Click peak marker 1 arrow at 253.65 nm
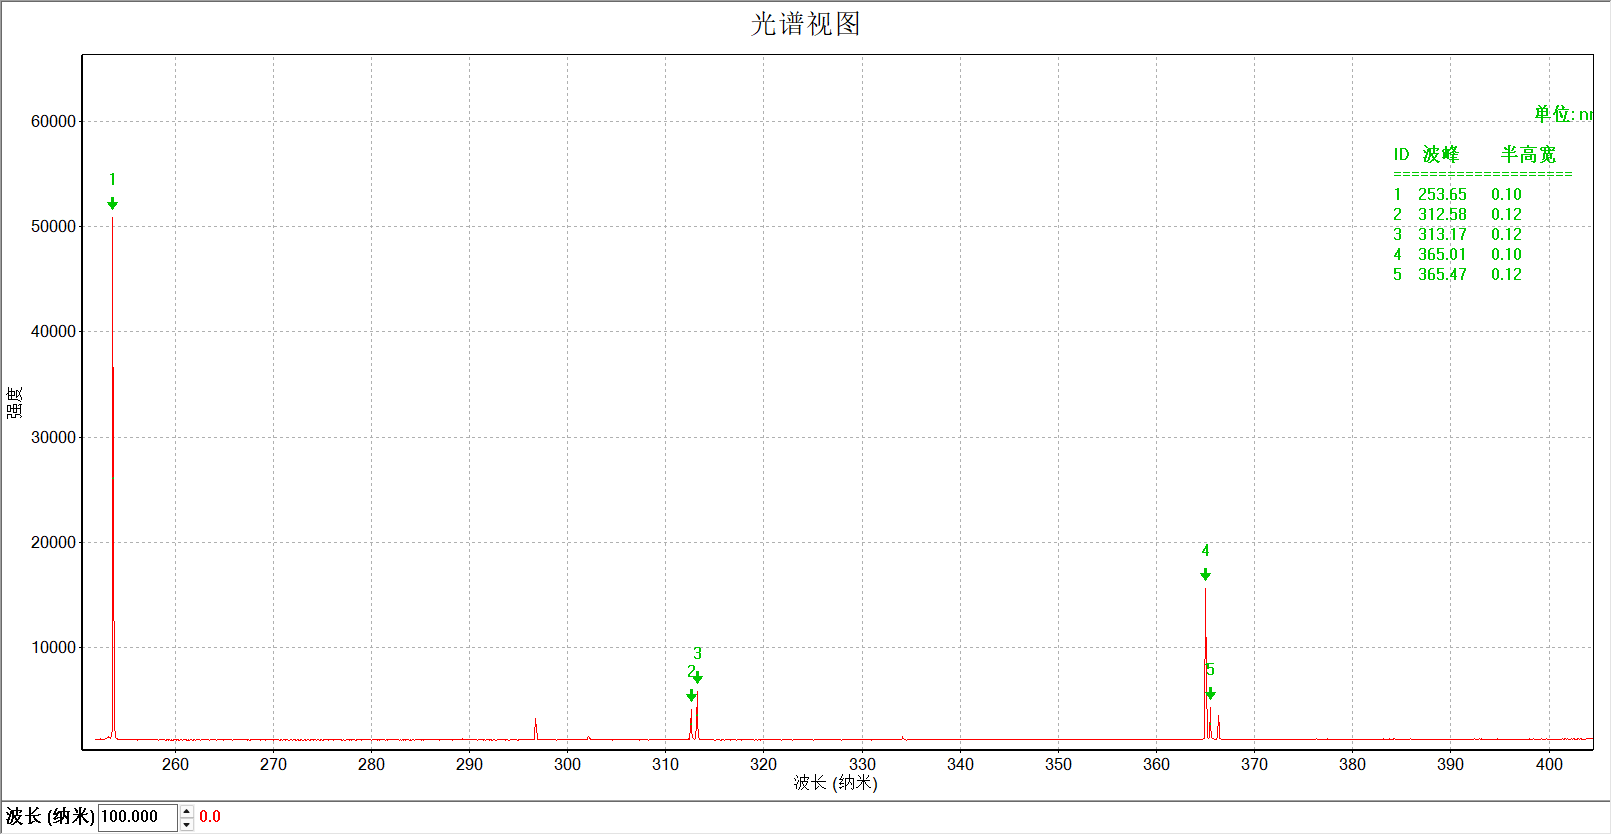This screenshot has height=835, width=1612. coord(113,204)
